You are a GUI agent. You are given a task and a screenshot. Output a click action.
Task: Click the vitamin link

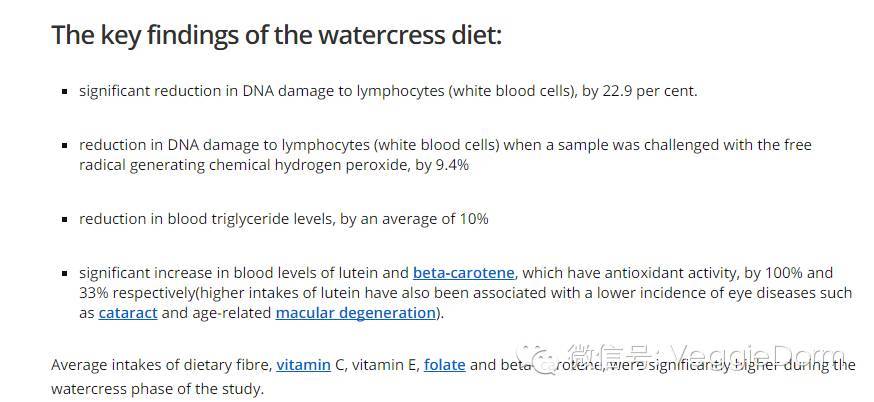coord(303,365)
